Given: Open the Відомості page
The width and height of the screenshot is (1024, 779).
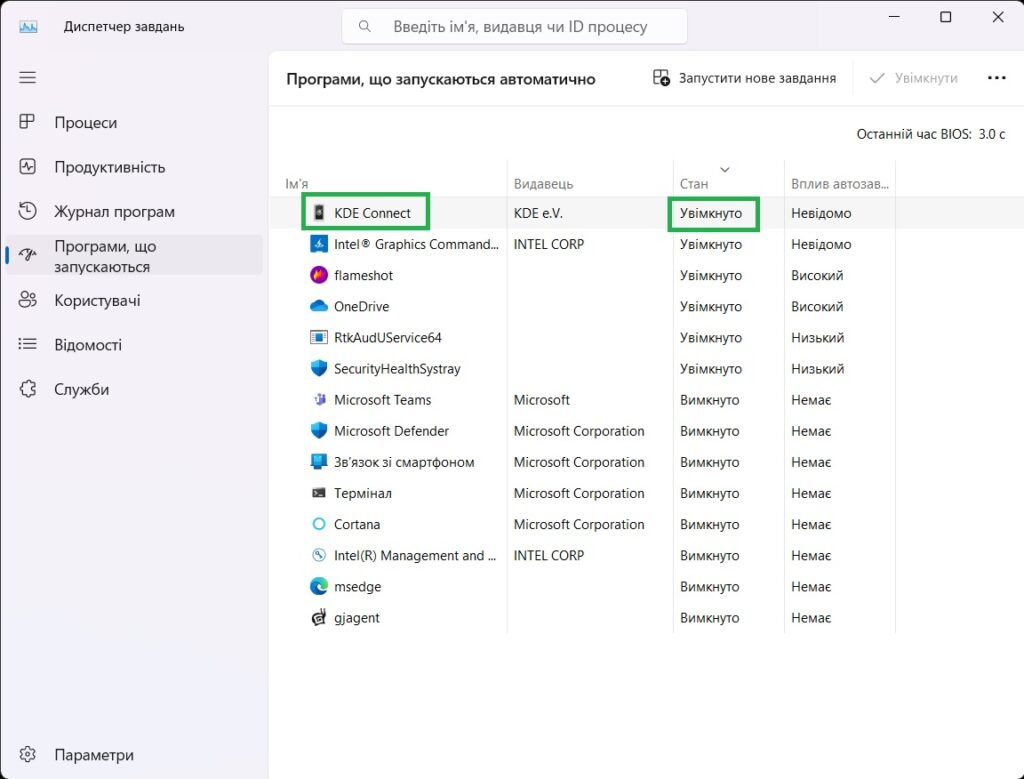Looking at the screenshot, I should pyautogui.click(x=133, y=345).
